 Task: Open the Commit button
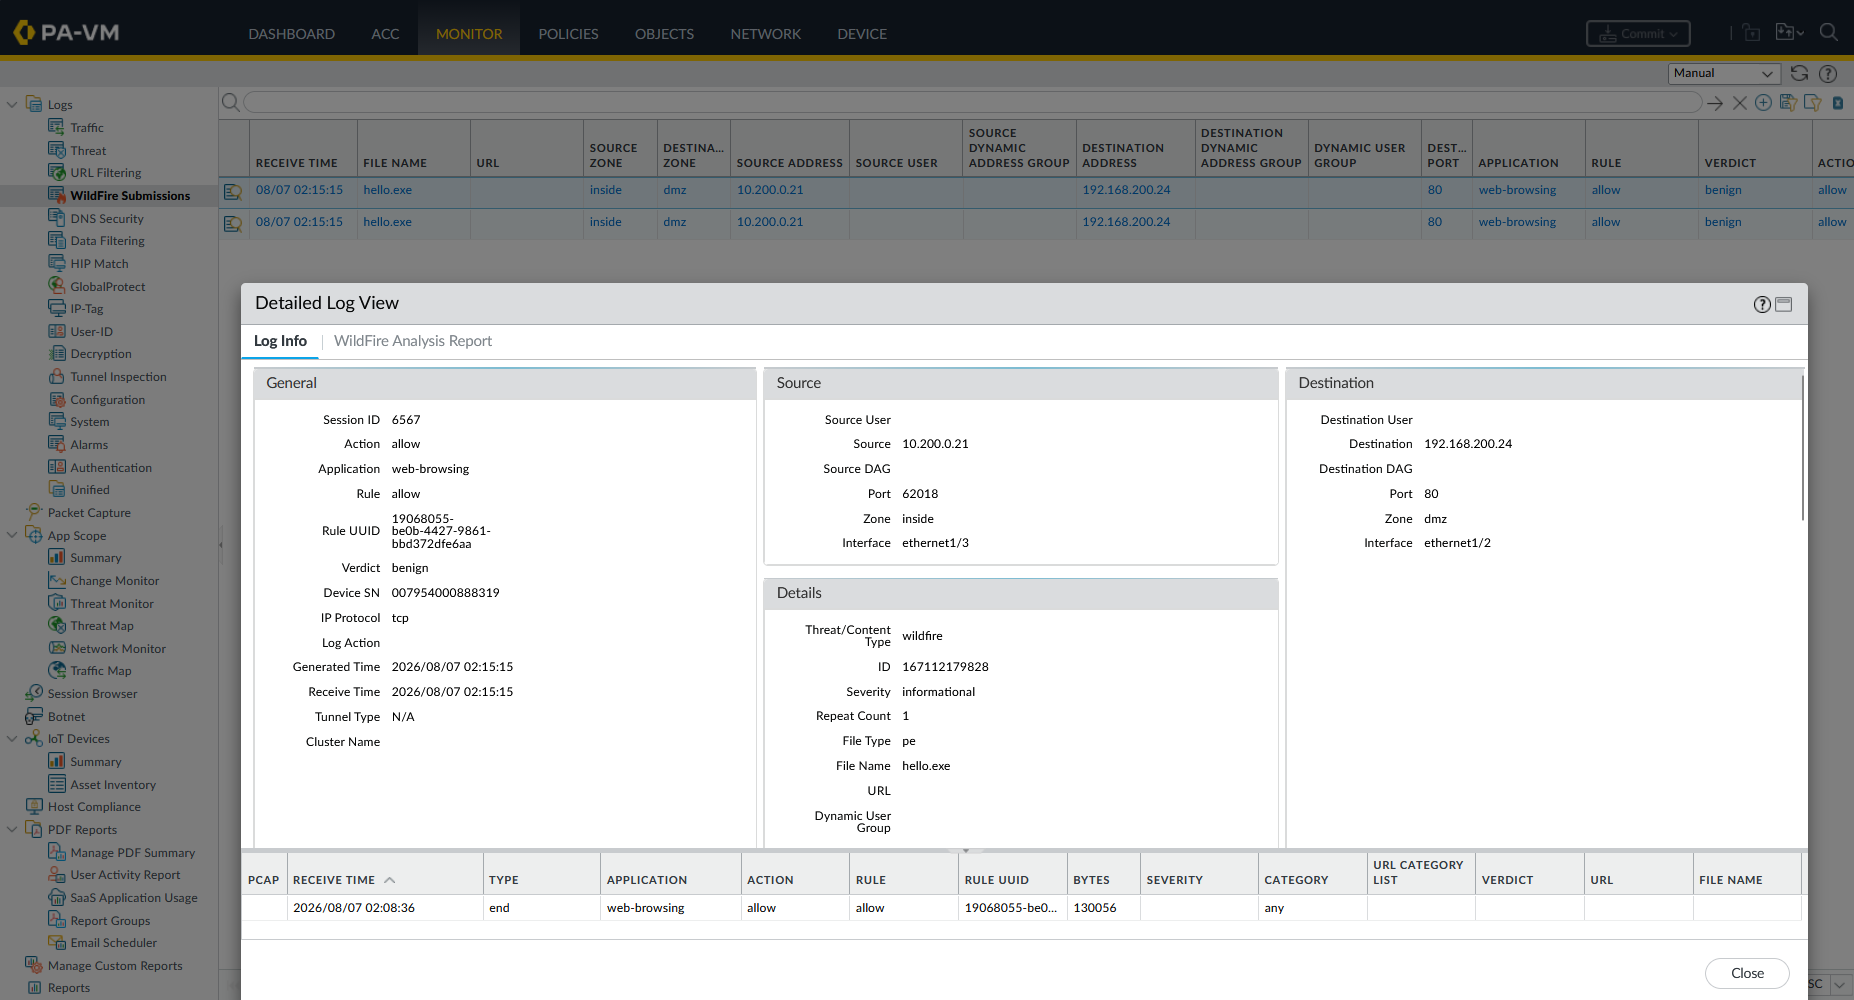pyautogui.click(x=1638, y=33)
